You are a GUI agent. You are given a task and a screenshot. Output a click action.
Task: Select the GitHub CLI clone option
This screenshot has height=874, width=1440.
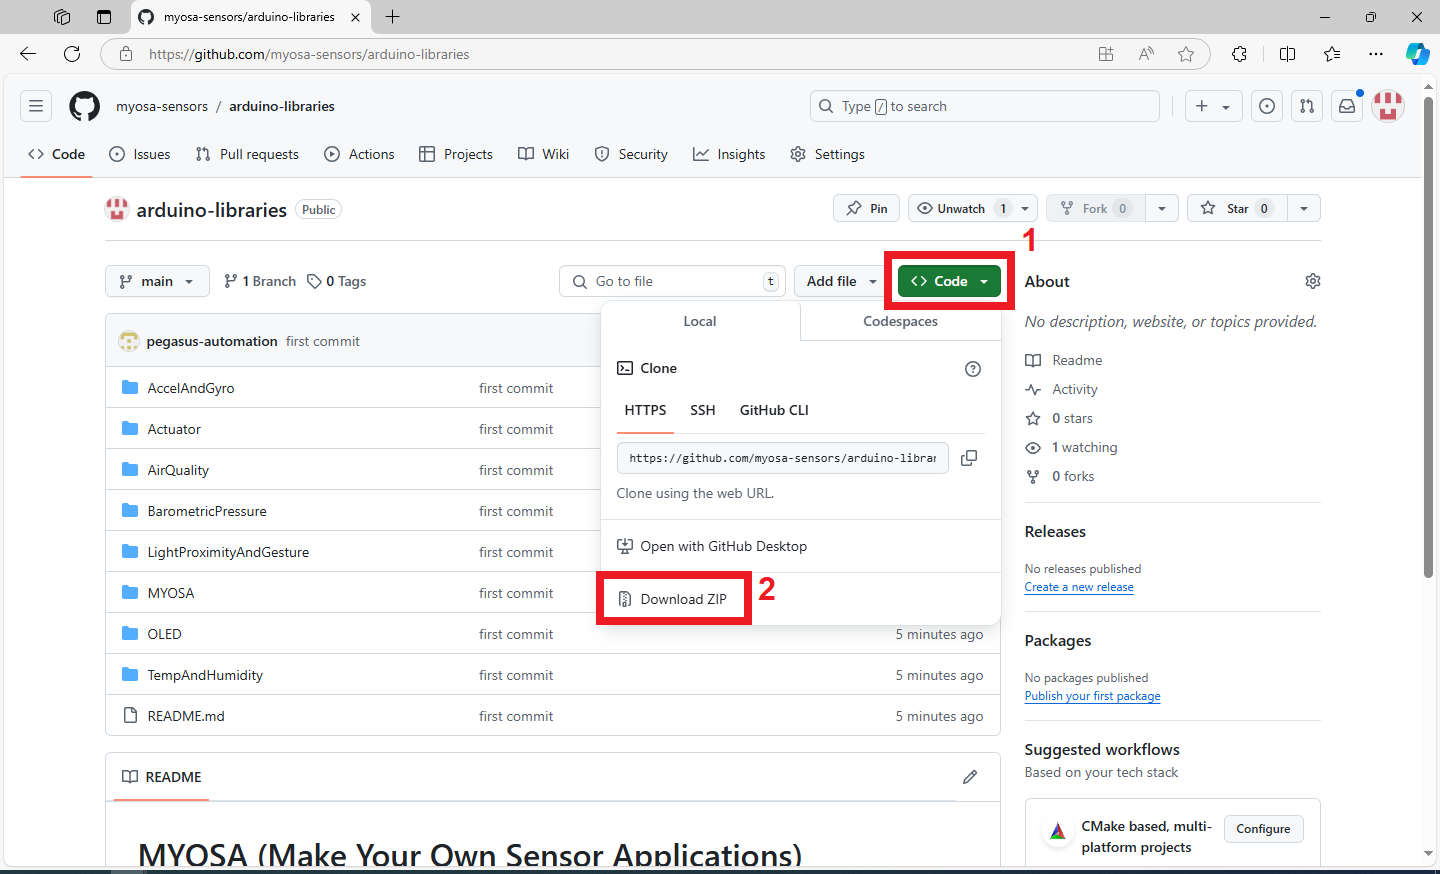774,410
